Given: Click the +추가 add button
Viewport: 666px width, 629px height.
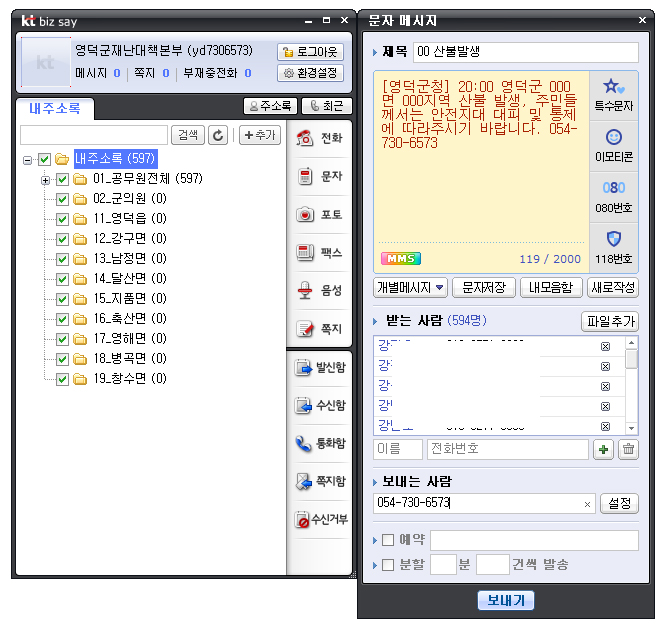Looking at the screenshot, I should coord(260,135).
